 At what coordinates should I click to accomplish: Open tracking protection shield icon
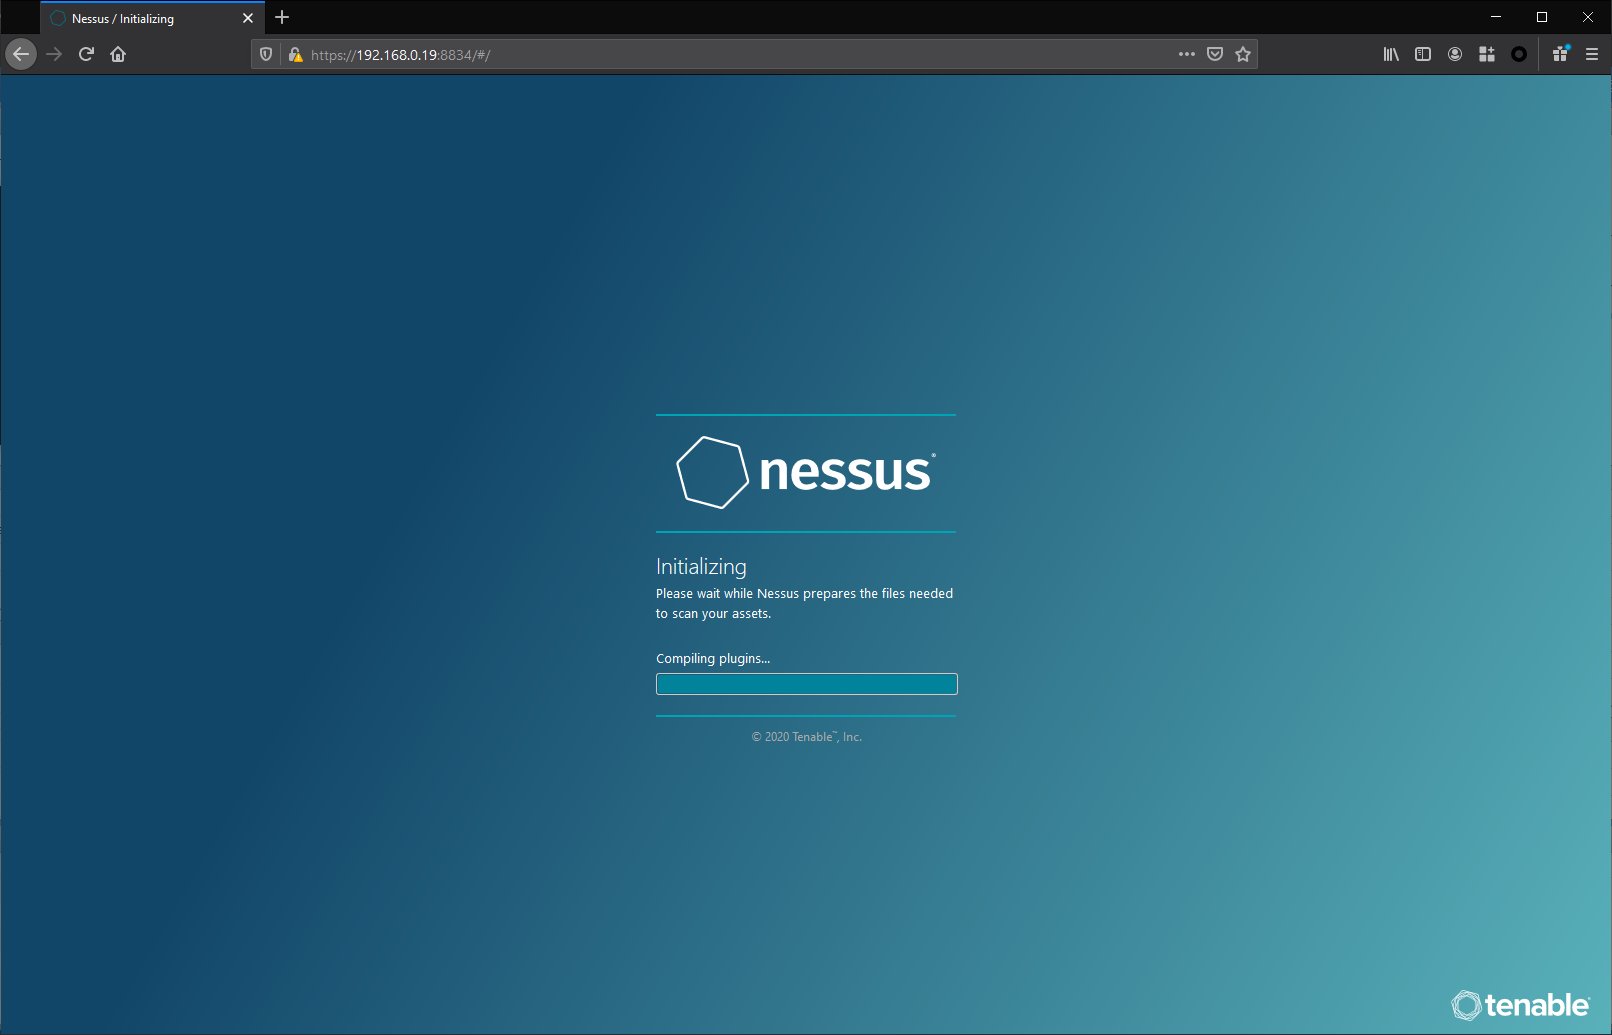(x=266, y=55)
